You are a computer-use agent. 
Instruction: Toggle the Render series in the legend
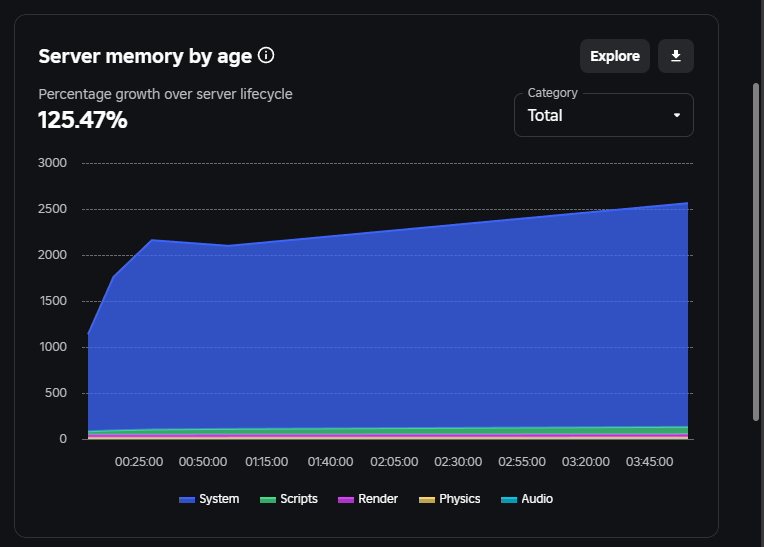point(368,499)
